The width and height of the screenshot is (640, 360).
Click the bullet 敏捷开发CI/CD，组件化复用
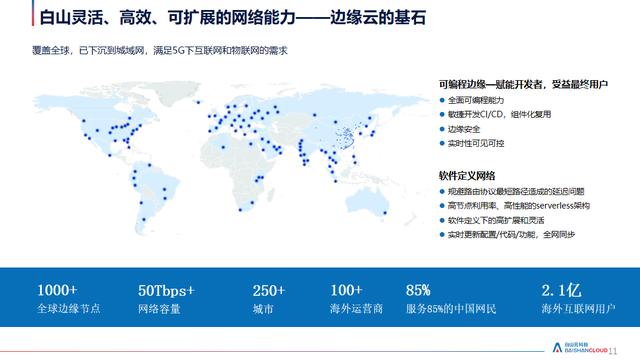tap(499, 114)
